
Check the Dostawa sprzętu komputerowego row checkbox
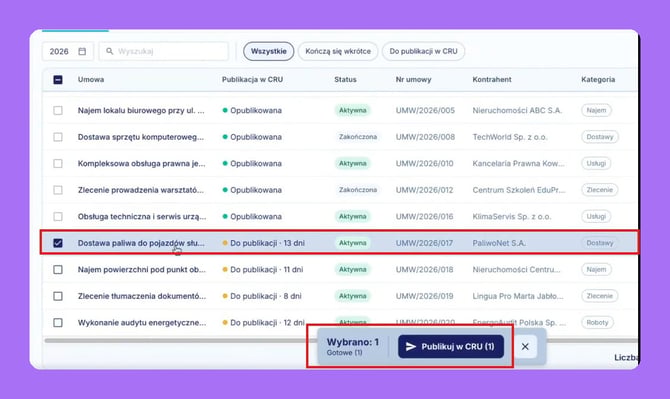58,137
